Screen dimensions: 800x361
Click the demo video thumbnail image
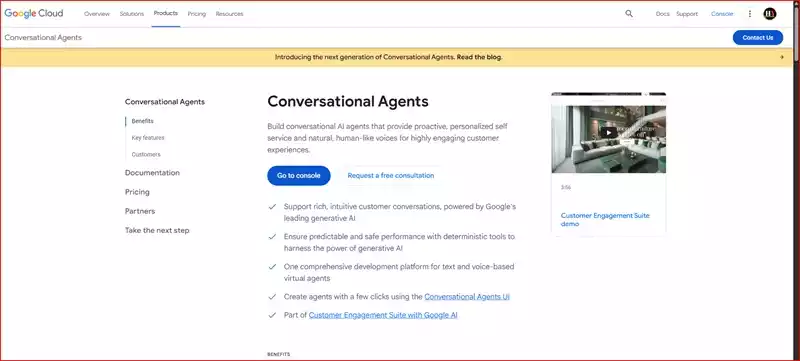coord(608,133)
